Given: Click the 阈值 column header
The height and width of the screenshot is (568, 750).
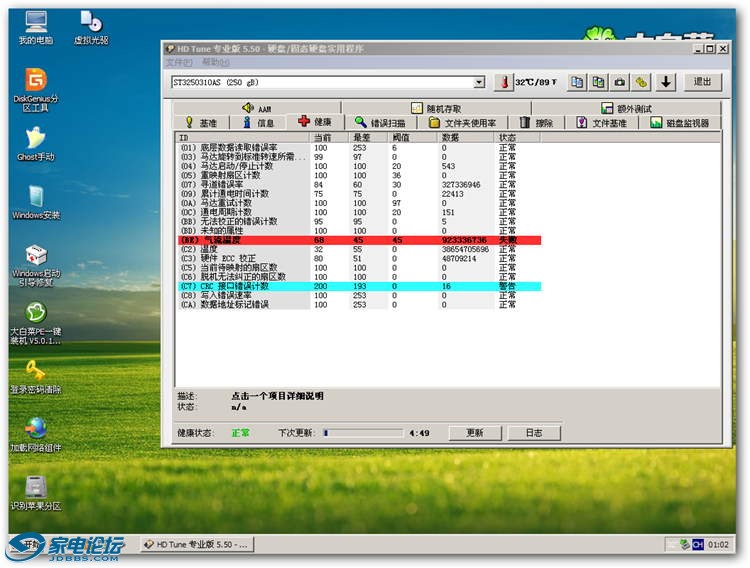Looking at the screenshot, I should [x=413, y=138].
